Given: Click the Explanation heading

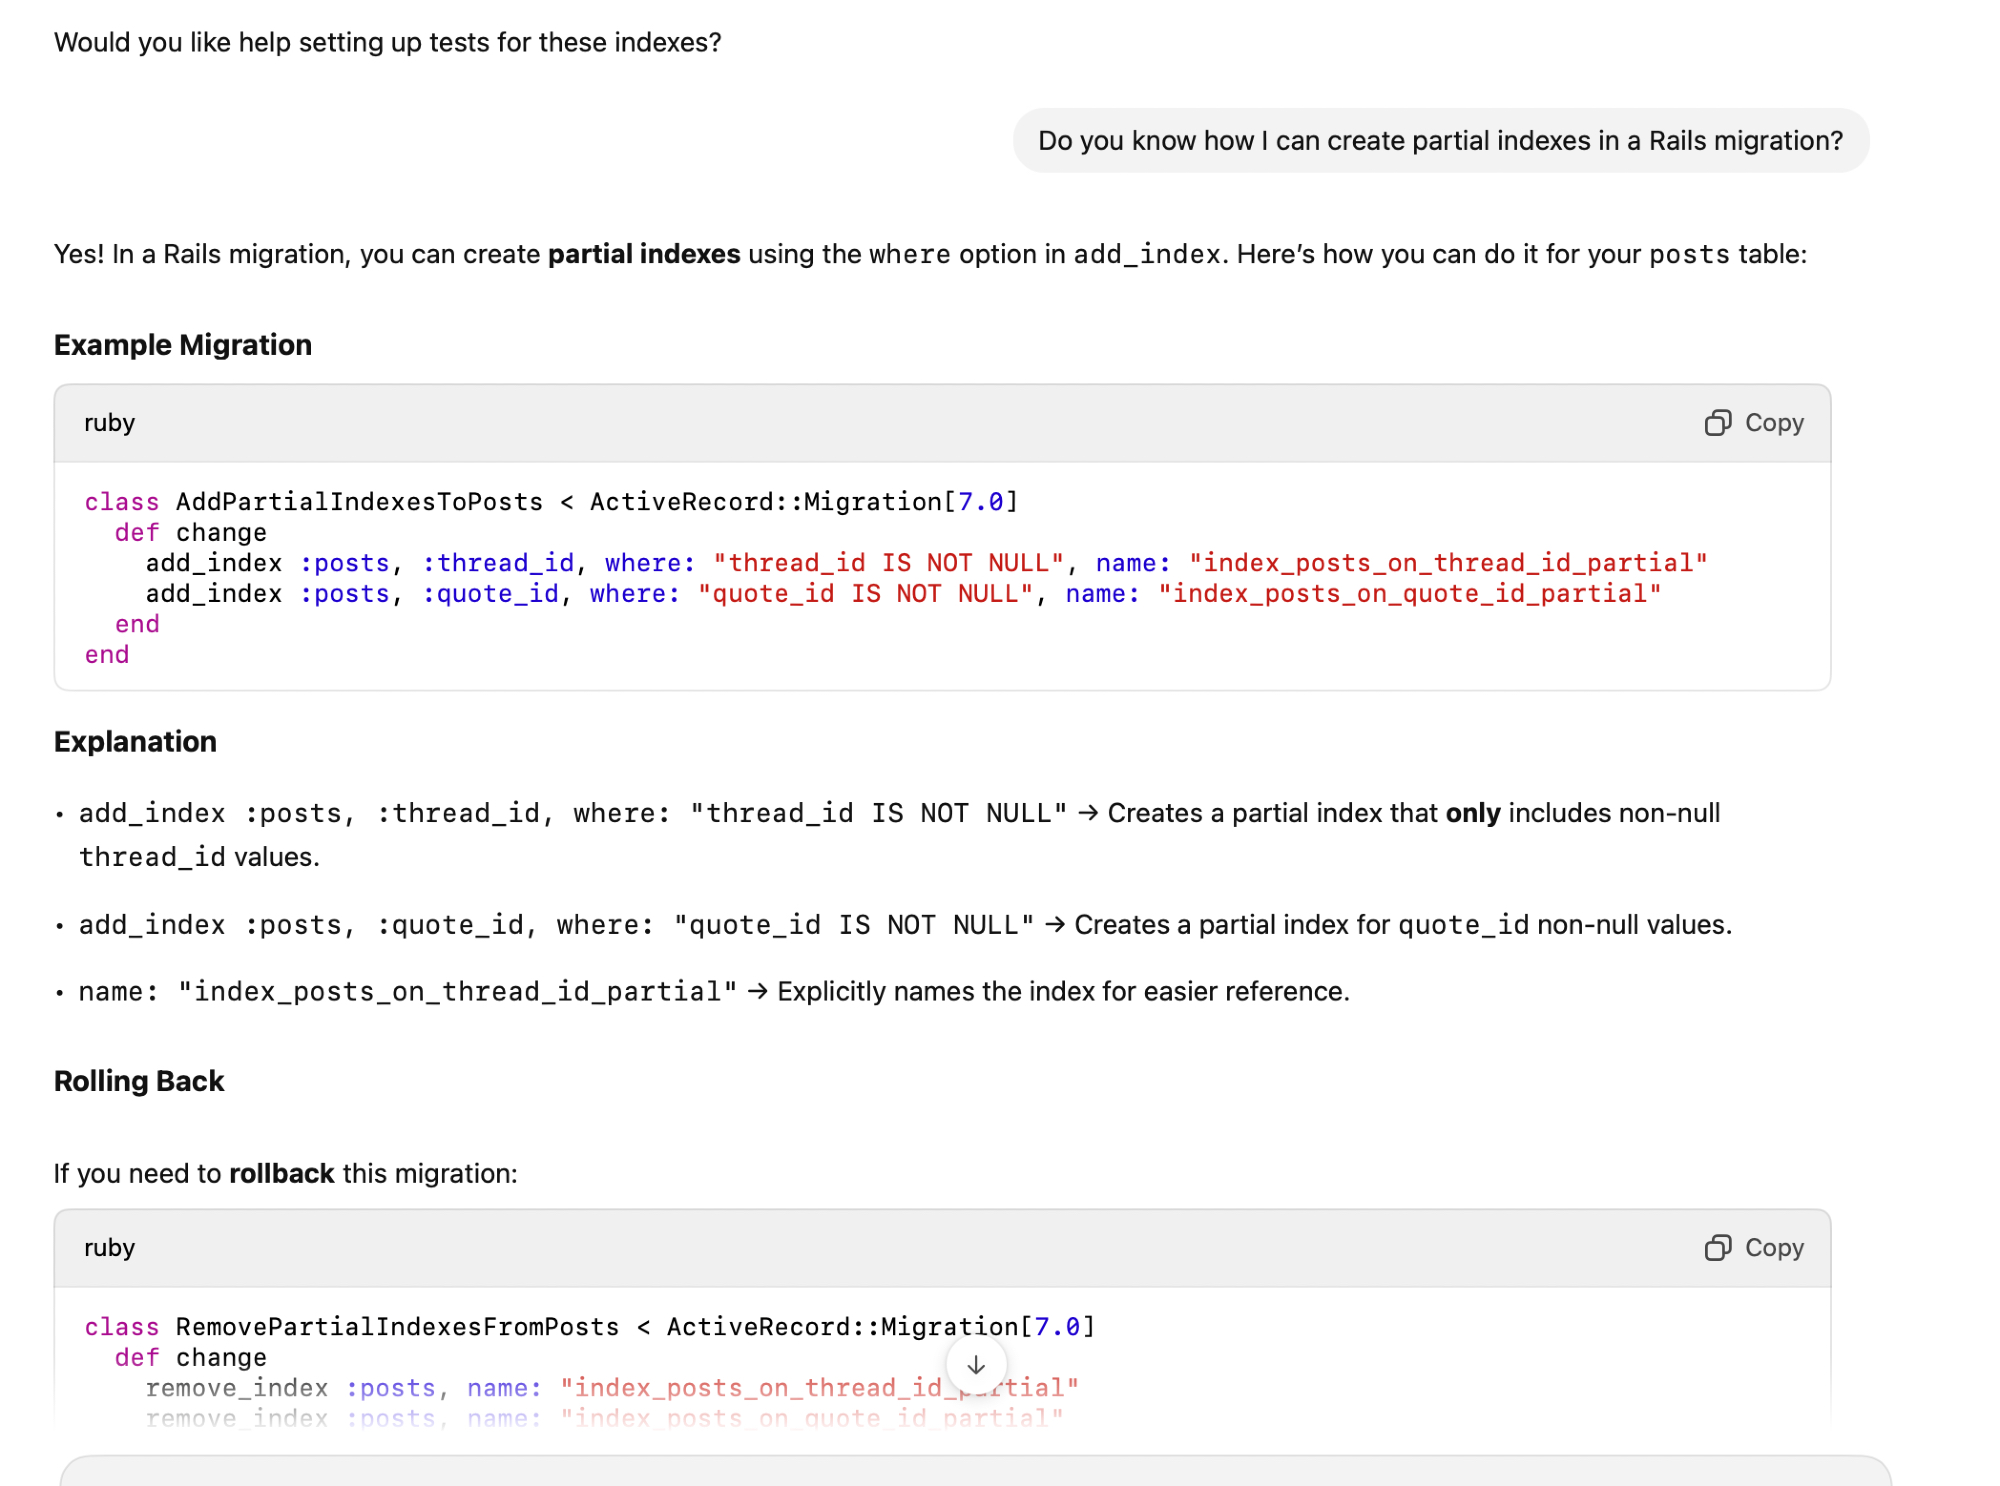Looking at the screenshot, I should click(135, 742).
